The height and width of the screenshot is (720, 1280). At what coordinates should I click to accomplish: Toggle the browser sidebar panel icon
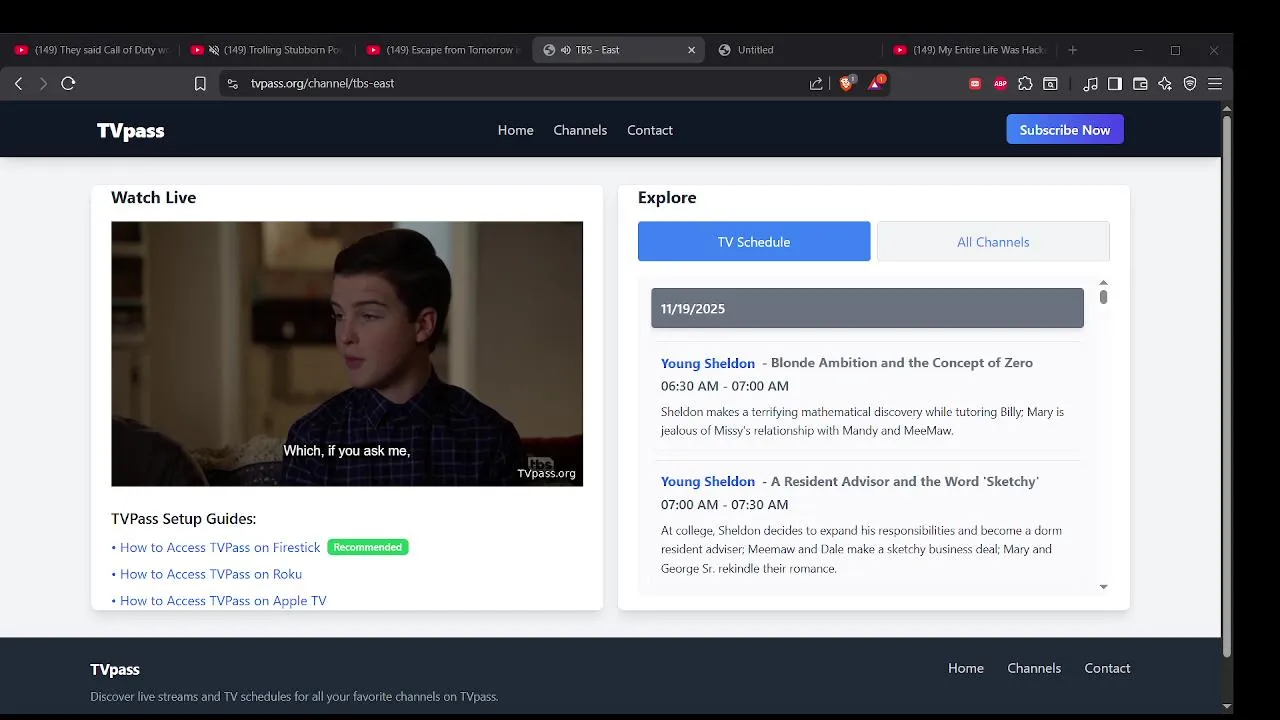[x=1115, y=84]
